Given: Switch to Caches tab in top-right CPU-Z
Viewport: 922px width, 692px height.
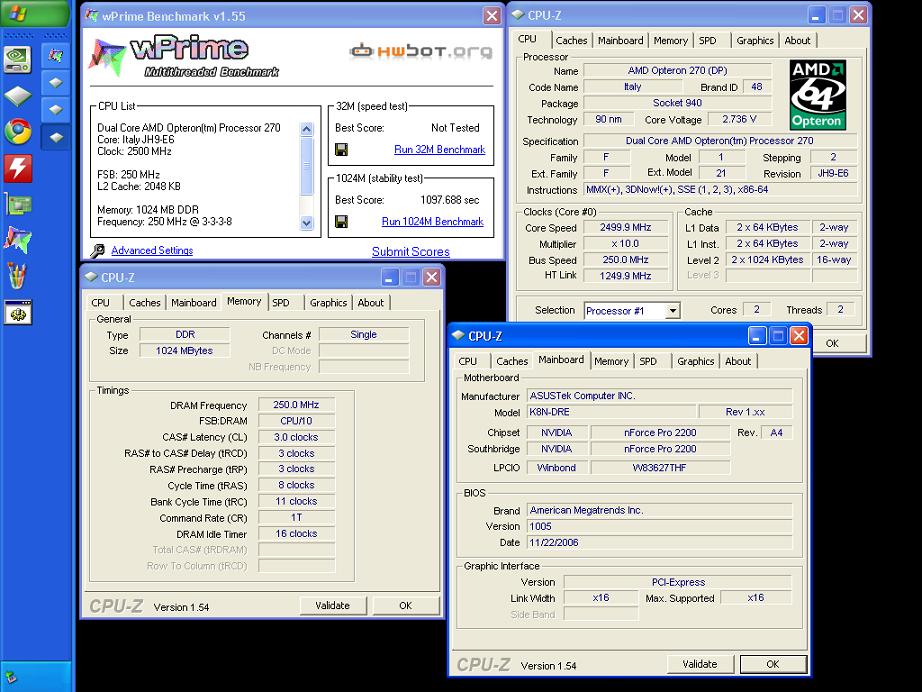Looking at the screenshot, I should pos(571,41).
